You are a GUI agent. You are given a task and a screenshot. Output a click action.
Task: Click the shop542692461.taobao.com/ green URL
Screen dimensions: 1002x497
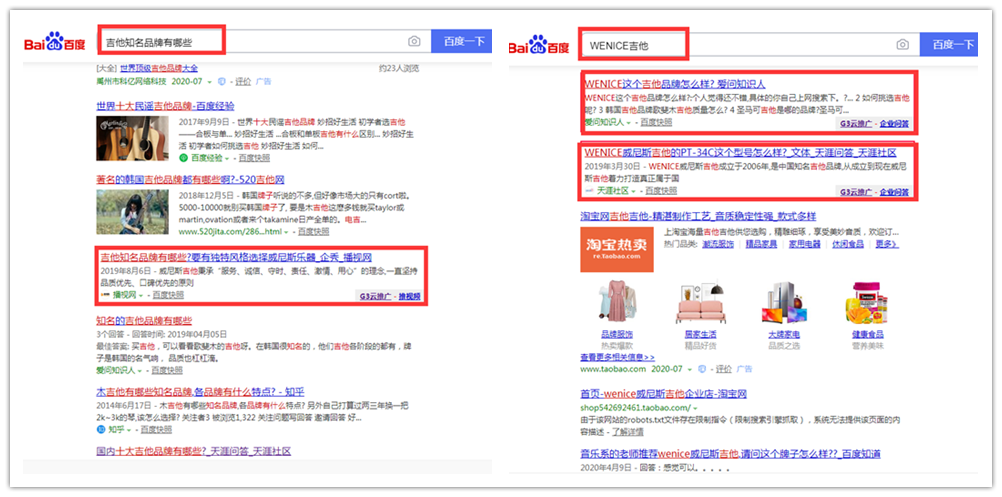tap(635, 408)
